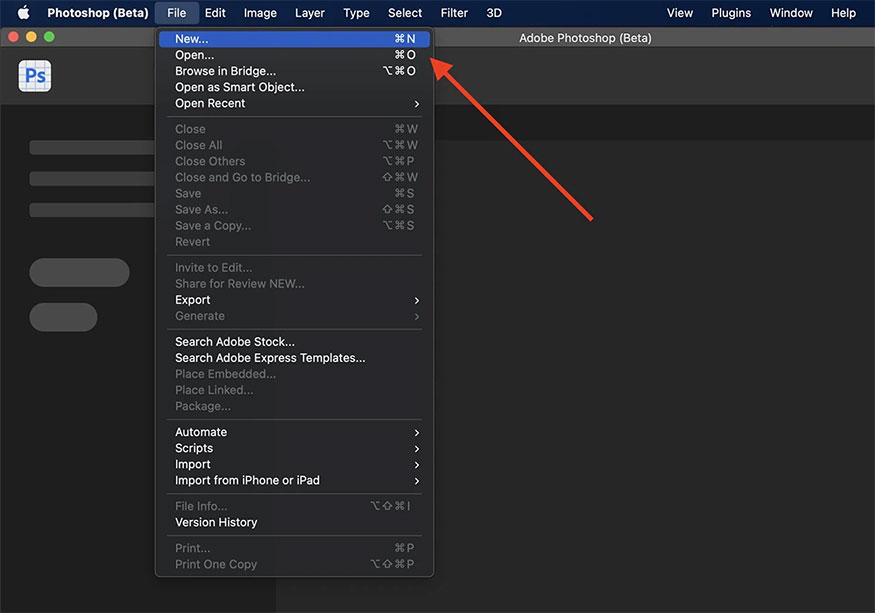This screenshot has width=875, height=613.
Task: Open the Window menu
Action: point(791,13)
